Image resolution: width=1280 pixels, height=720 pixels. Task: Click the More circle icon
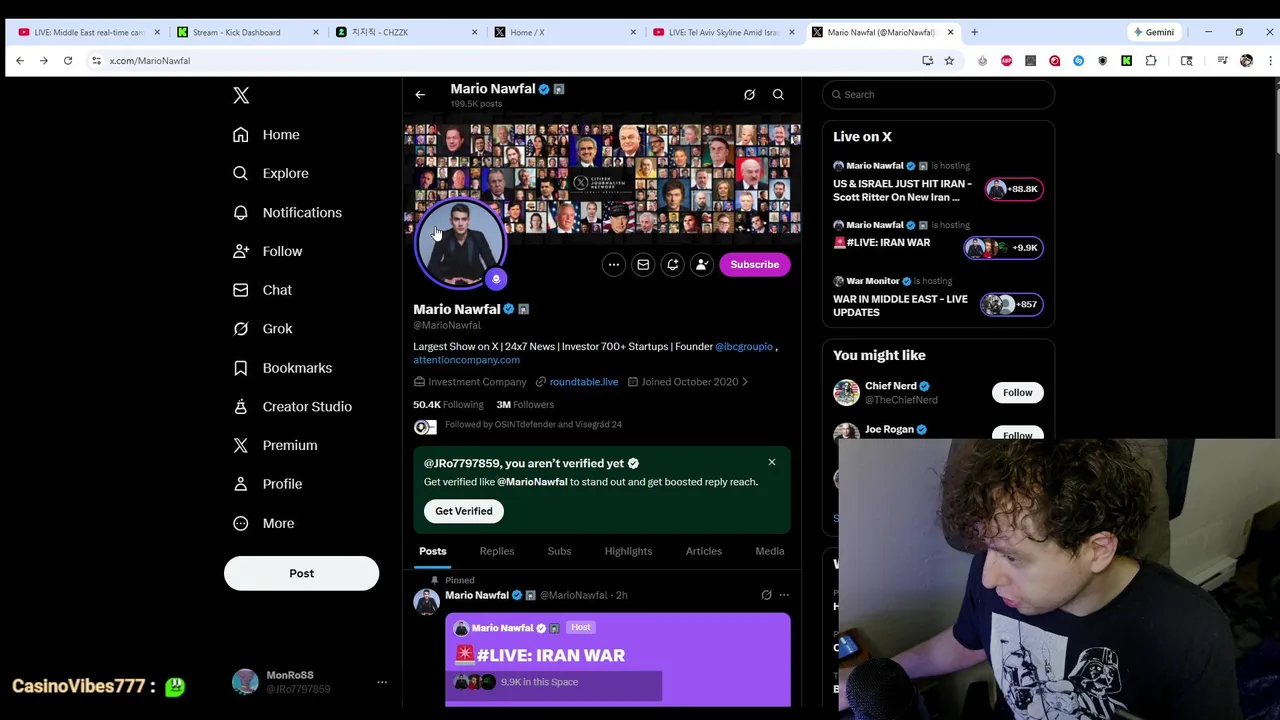[x=240, y=523]
